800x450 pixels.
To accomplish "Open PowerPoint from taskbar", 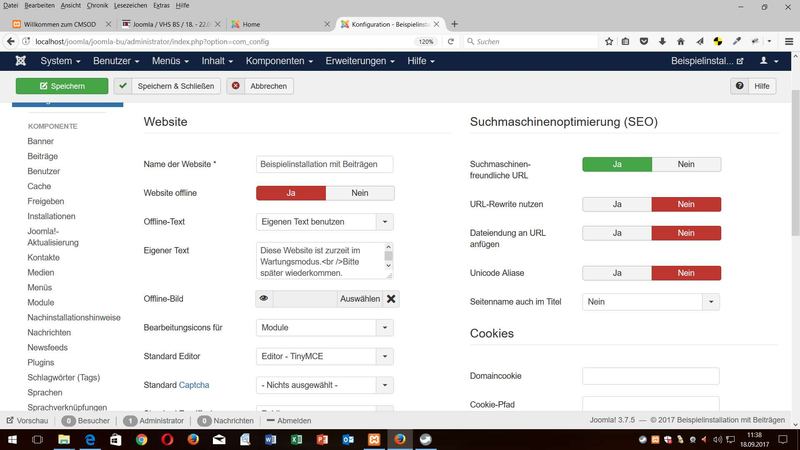I will 322,439.
